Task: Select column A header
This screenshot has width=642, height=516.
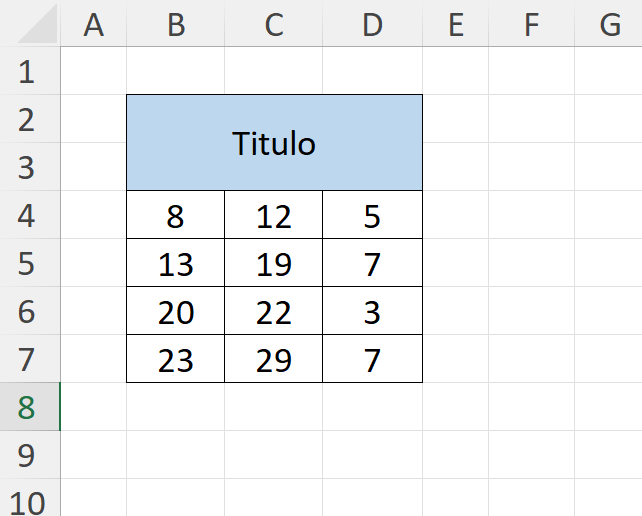Action: point(93,25)
